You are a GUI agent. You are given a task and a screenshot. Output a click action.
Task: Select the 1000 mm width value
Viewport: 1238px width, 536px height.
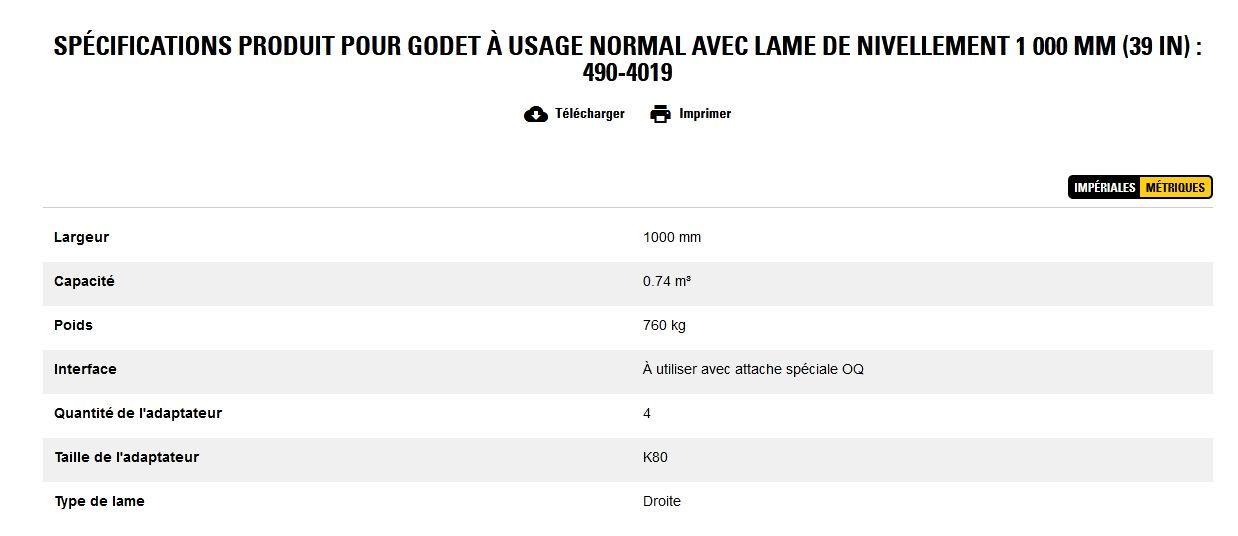click(x=672, y=238)
